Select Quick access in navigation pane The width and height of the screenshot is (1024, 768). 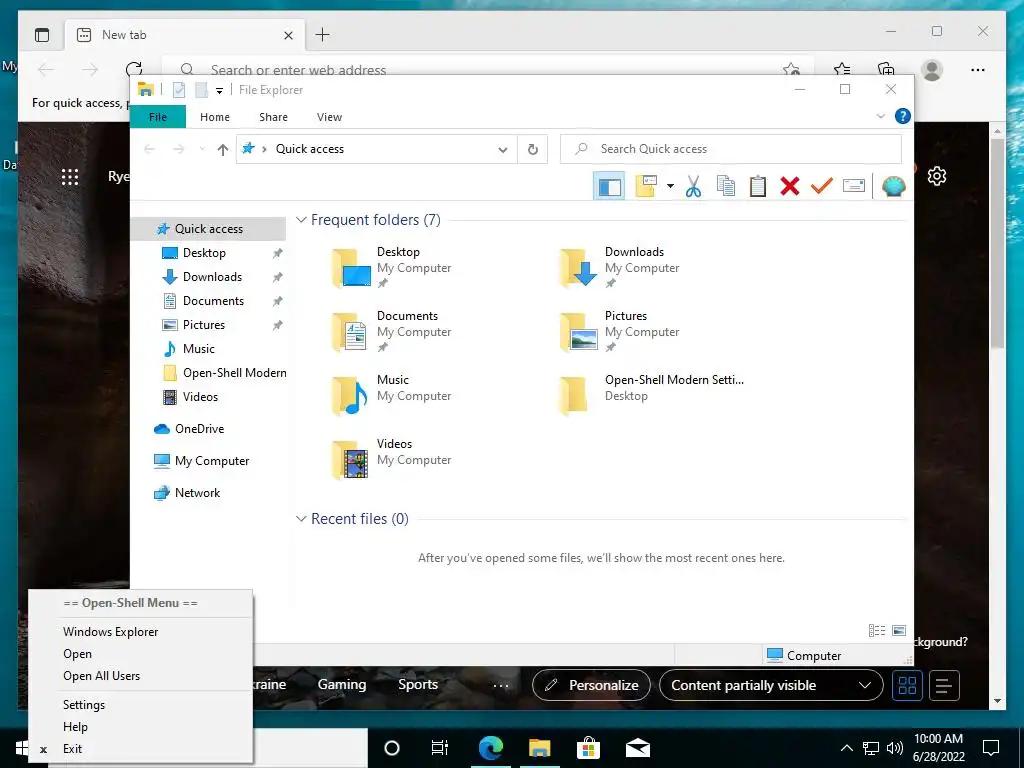(x=208, y=229)
